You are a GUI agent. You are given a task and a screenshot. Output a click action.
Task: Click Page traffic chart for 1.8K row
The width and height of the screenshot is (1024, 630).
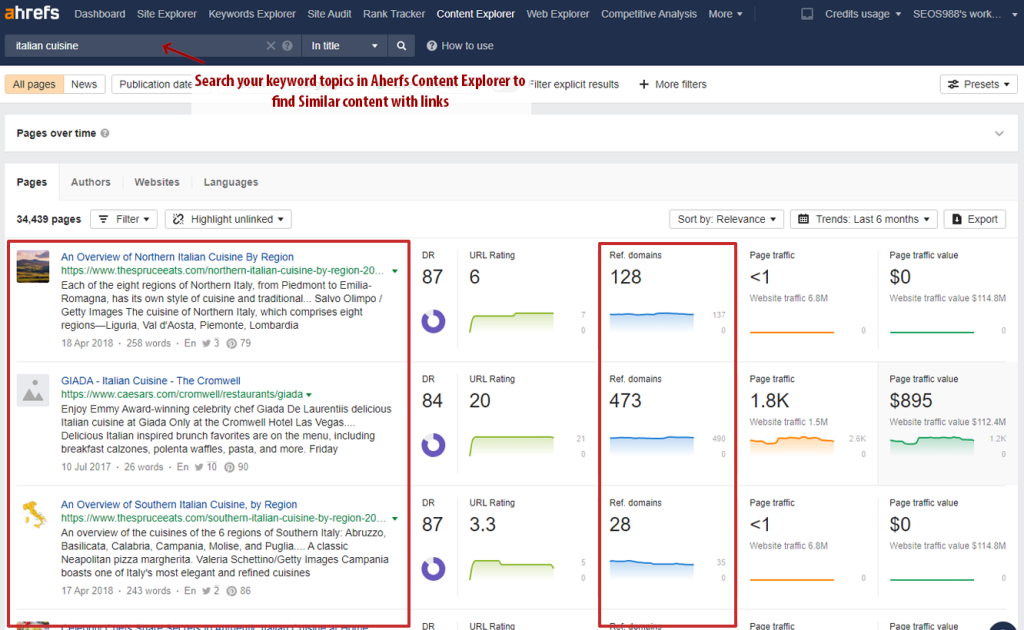pyautogui.click(x=792, y=445)
